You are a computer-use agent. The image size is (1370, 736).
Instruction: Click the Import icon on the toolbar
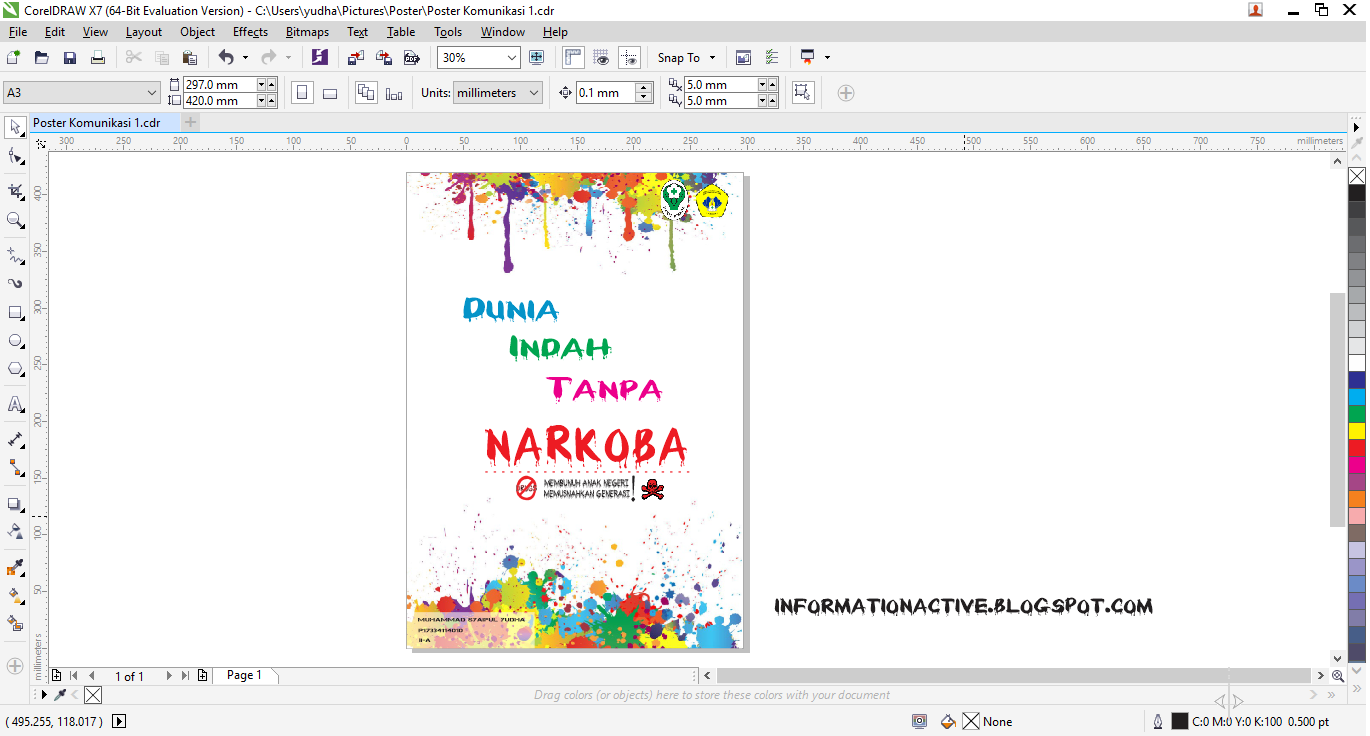(x=355, y=57)
